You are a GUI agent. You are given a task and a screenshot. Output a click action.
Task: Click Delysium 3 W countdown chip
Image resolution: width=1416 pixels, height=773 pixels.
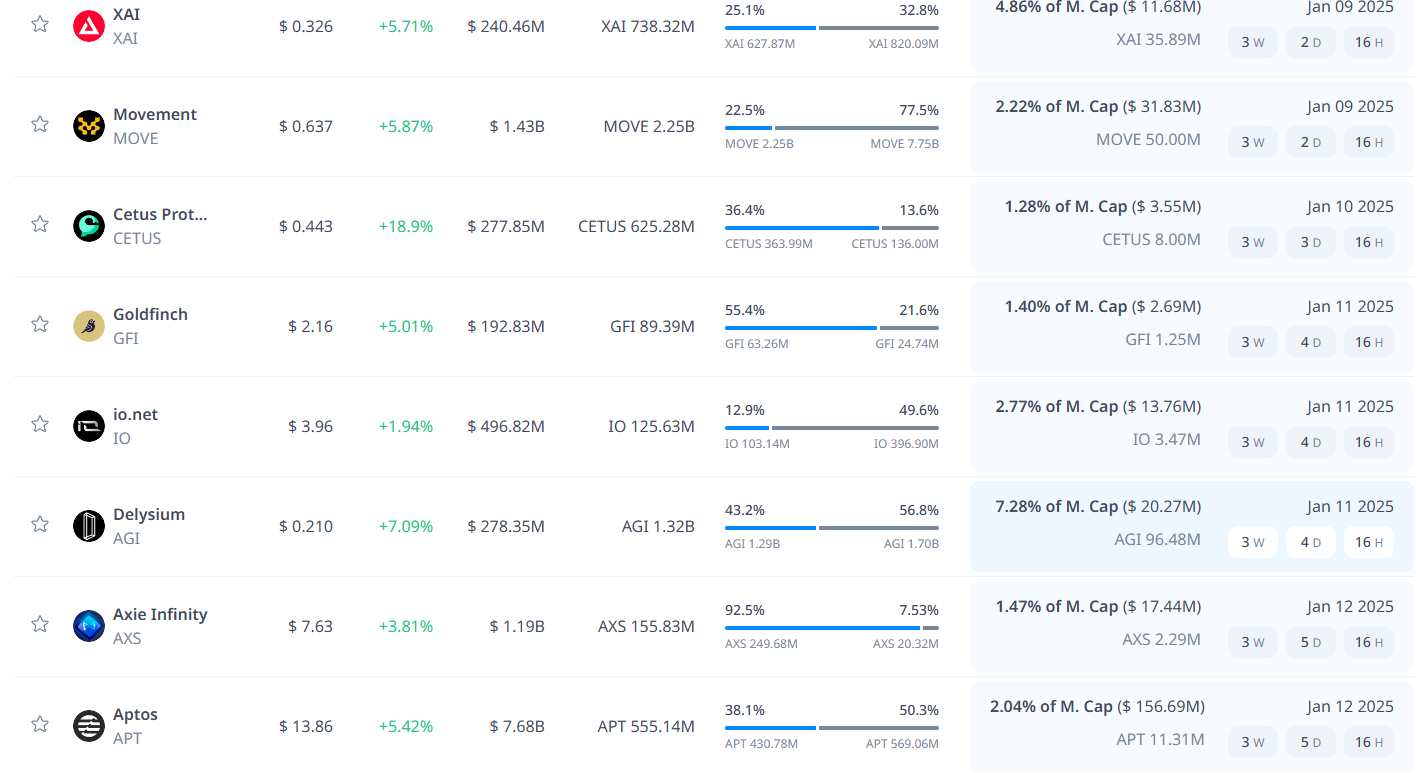point(1252,542)
